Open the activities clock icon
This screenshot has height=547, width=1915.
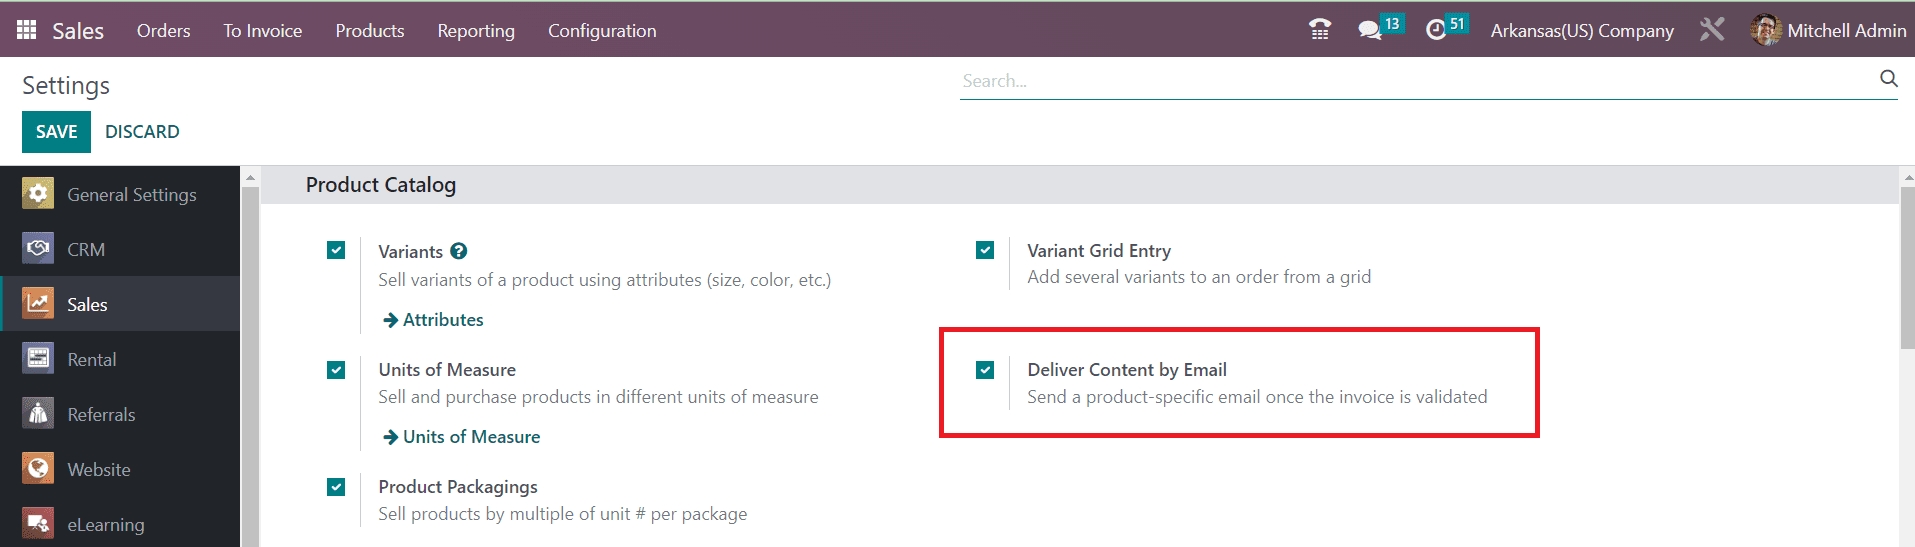click(x=1436, y=30)
